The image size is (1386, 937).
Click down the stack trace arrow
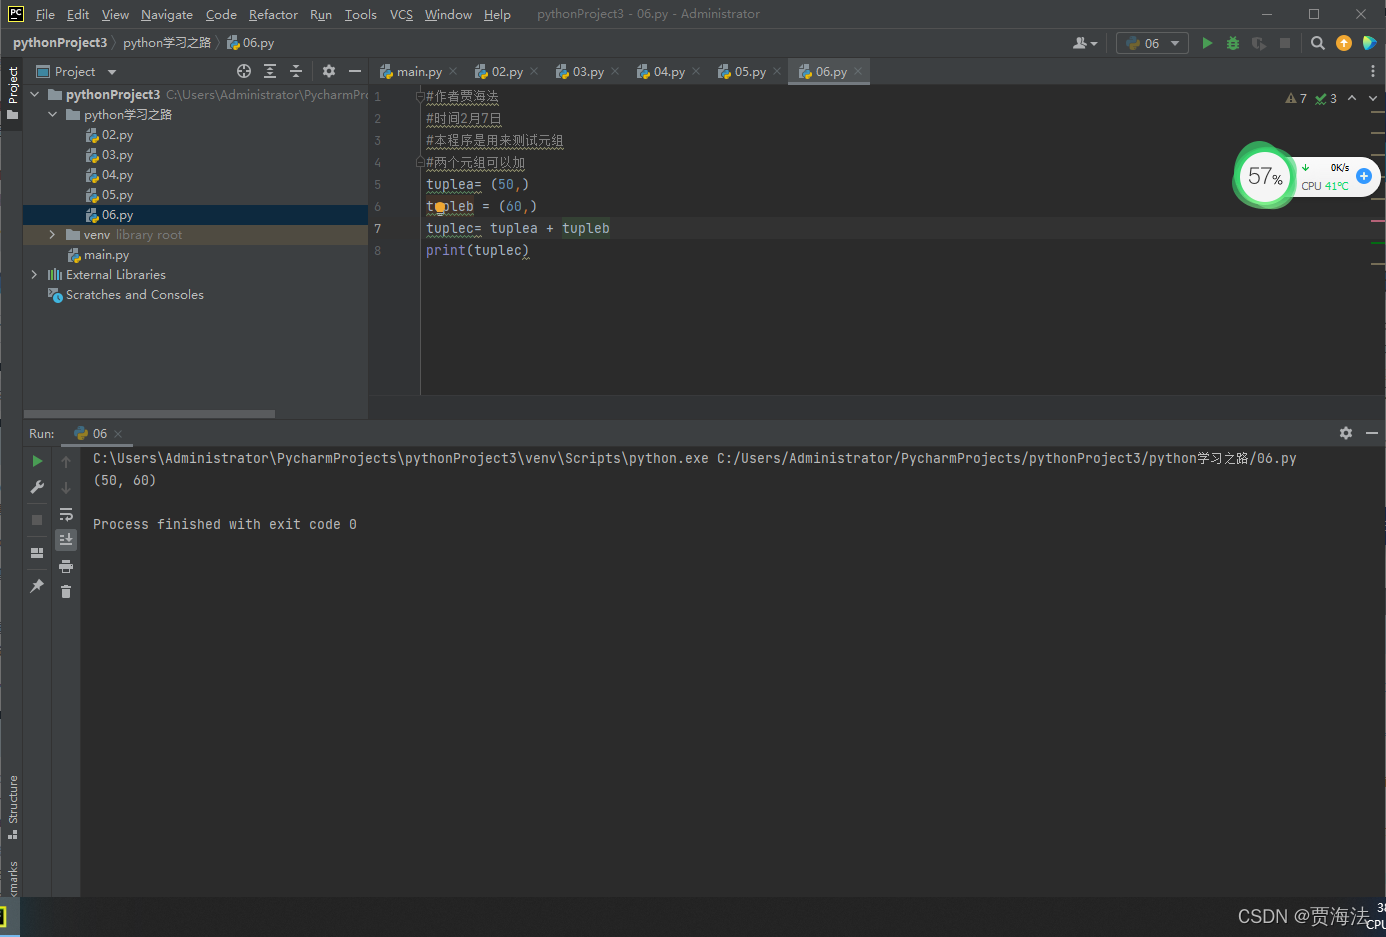pyautogui.click(x=66, y=487)
